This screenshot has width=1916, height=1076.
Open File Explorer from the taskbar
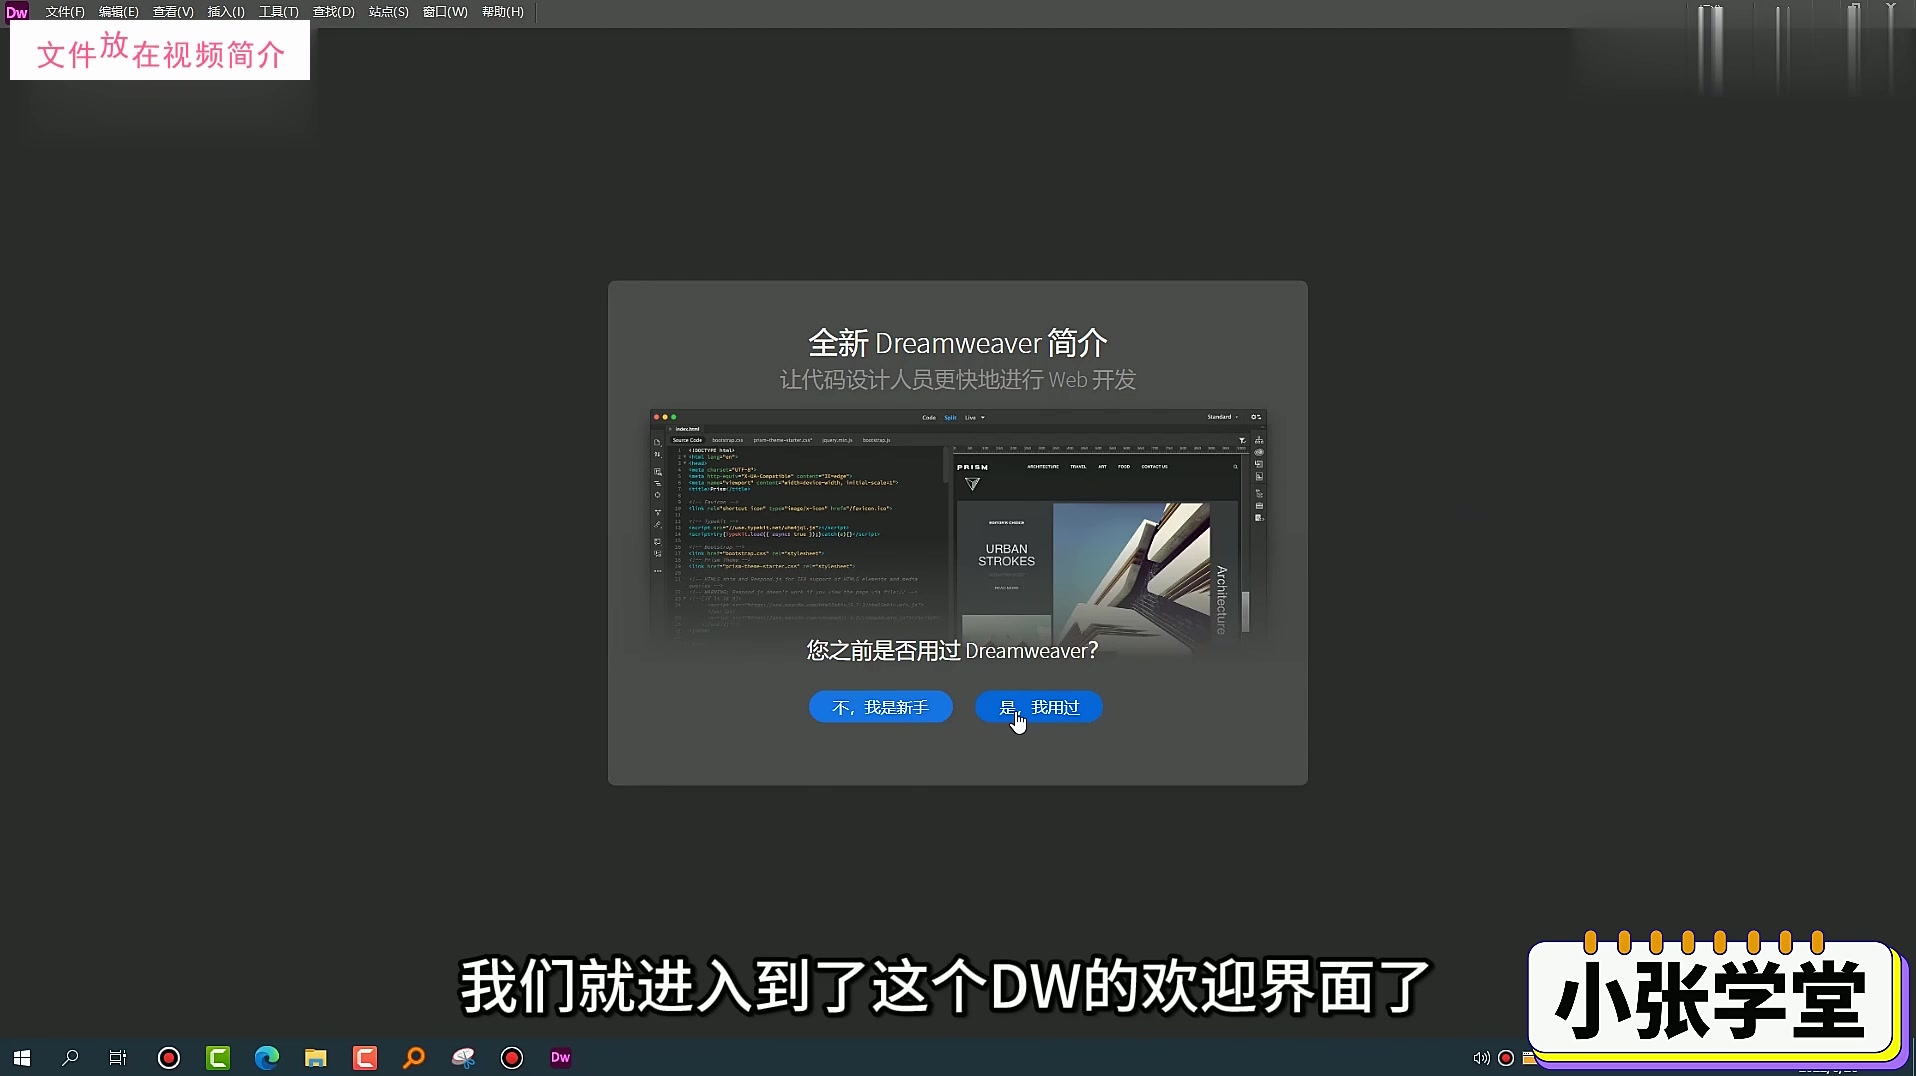pyautogui.click(x=316, y=1057)
